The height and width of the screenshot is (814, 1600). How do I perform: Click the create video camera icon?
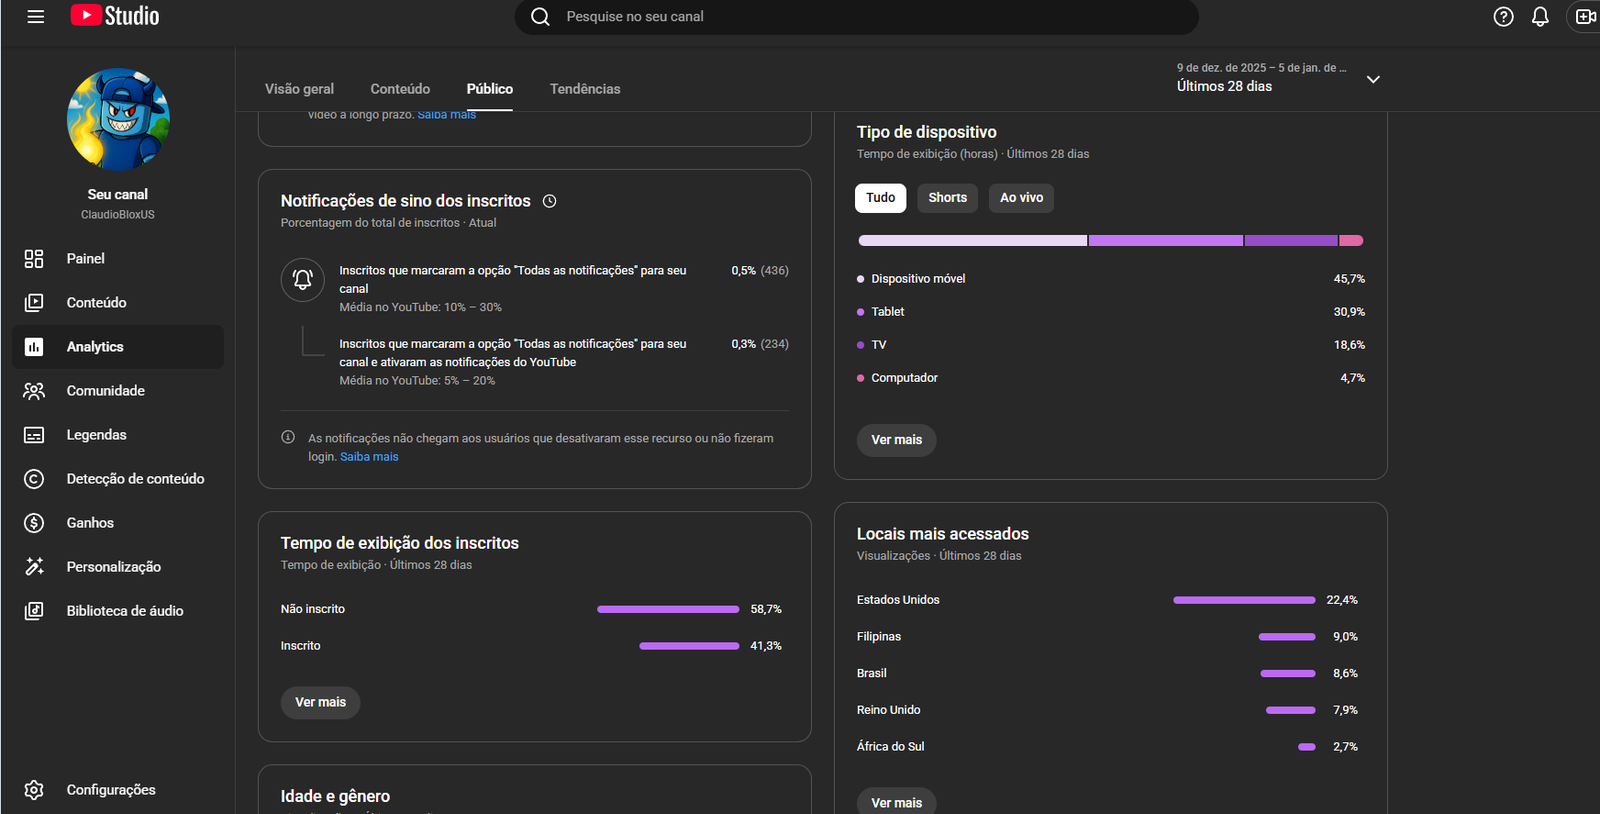[1585, 17]
